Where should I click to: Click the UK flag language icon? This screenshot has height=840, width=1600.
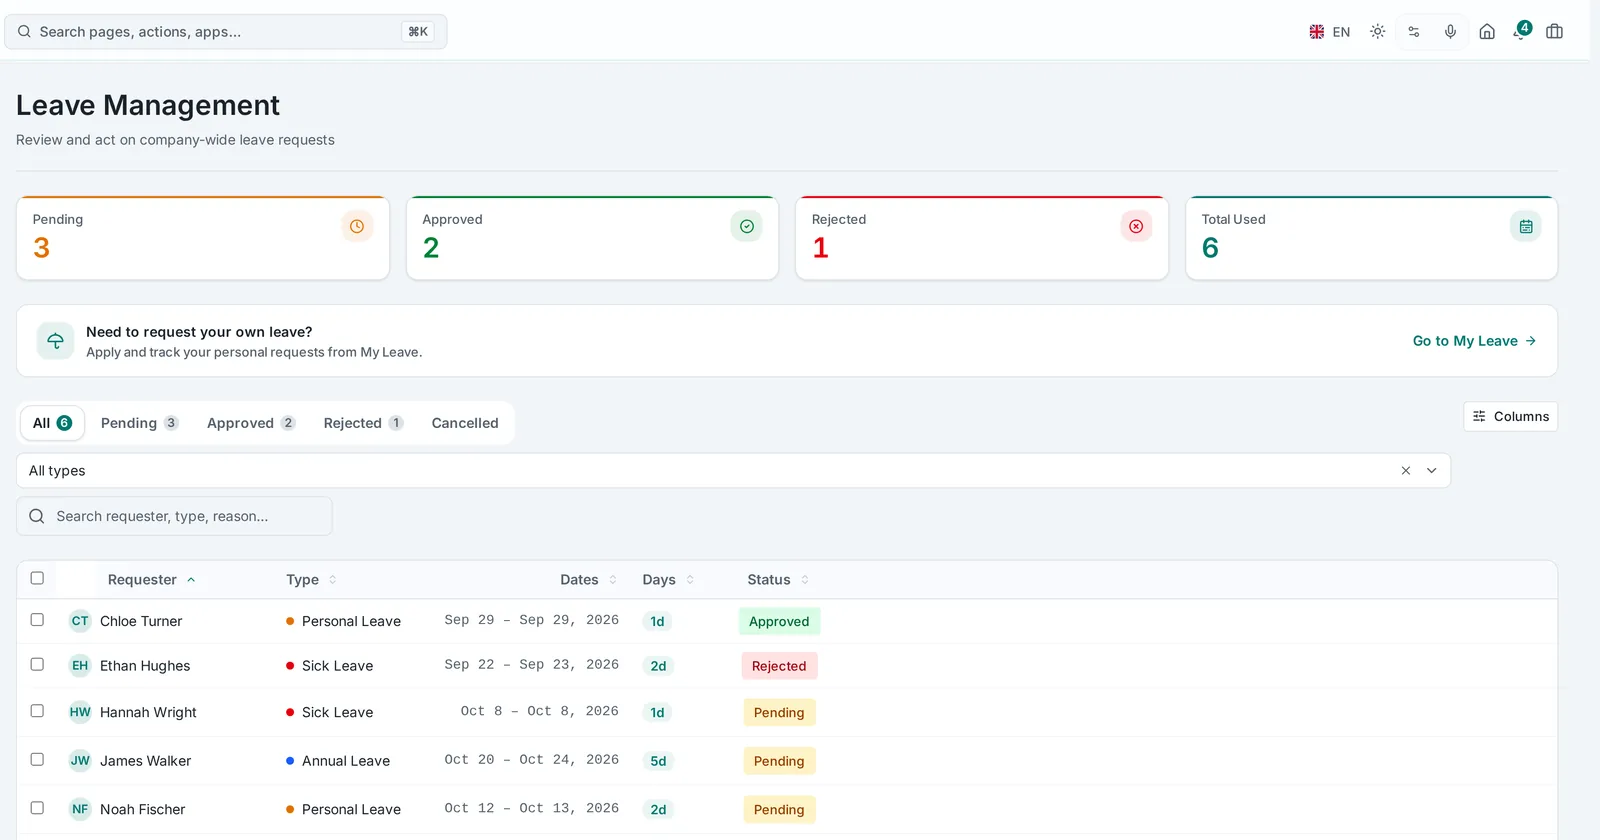click(x=1317, y=32)
